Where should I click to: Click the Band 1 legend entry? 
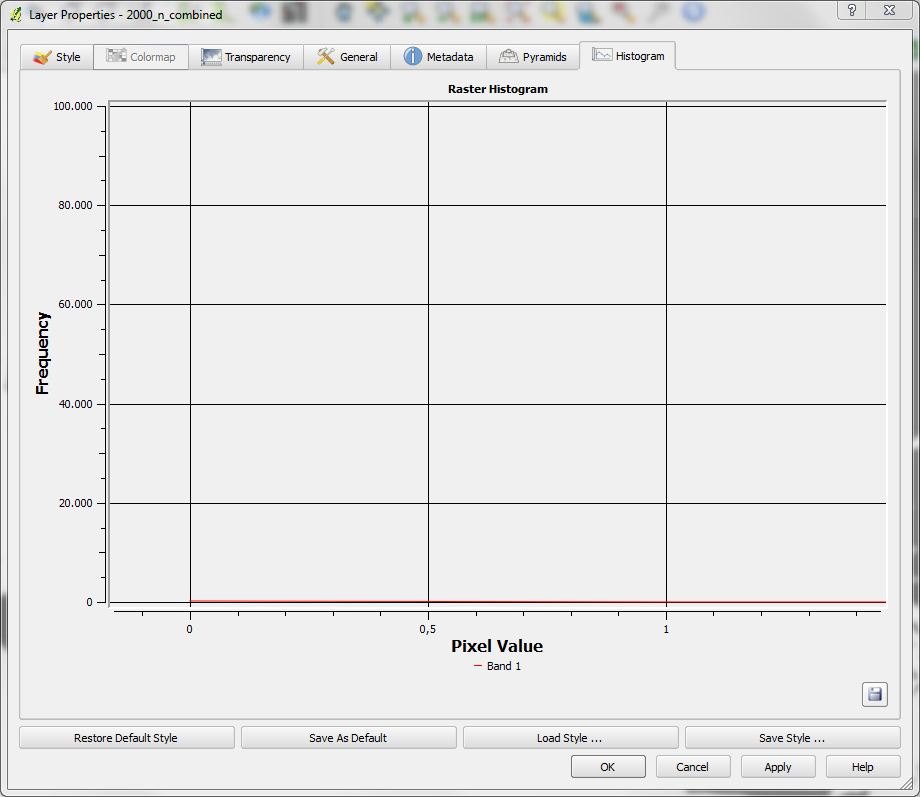click(x=498, y=666)
